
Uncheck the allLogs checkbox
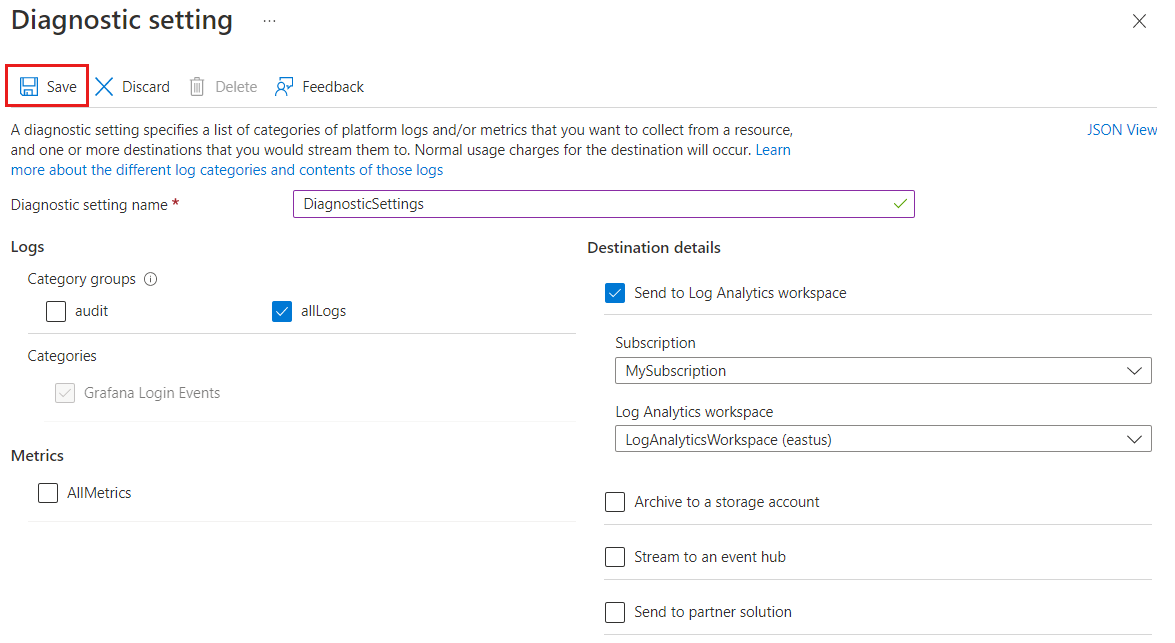coord(281,311)
